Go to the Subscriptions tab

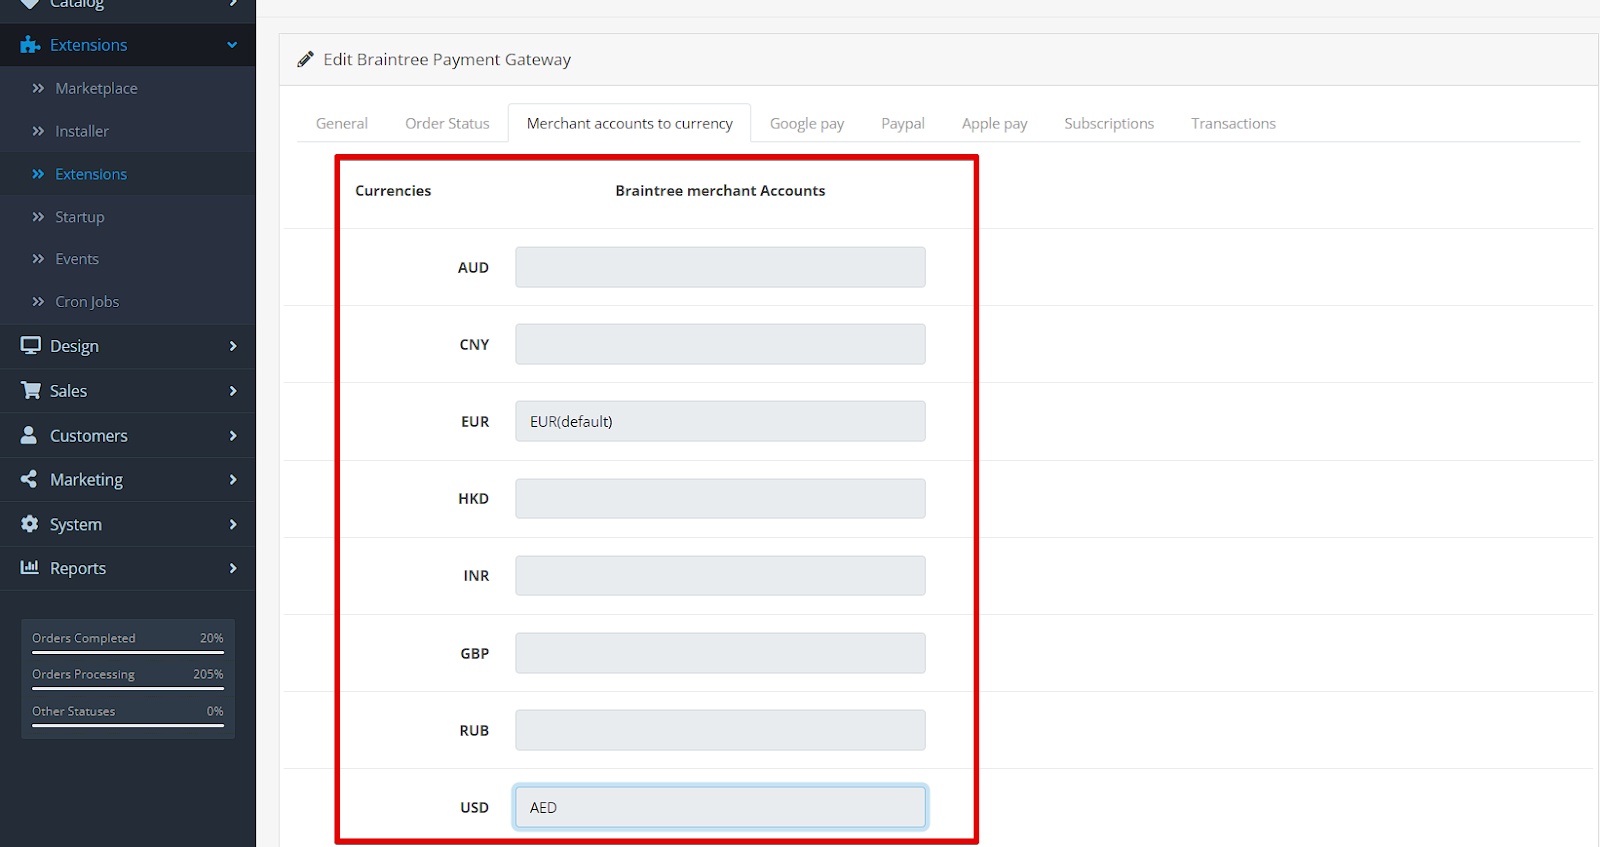coord(1109,123)
